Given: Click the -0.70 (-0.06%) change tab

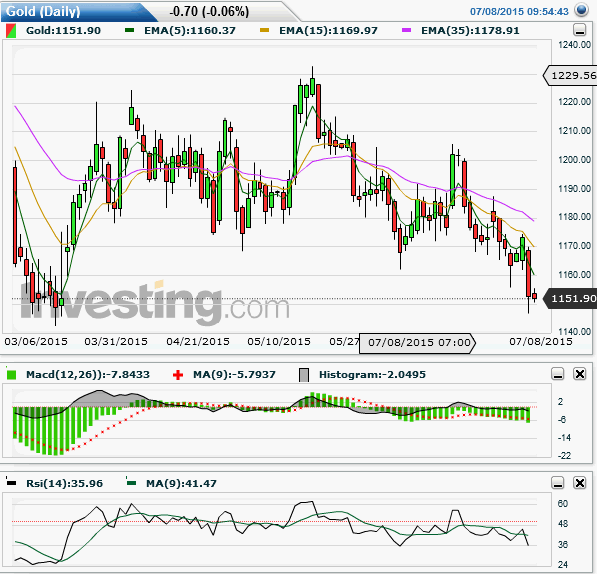Looking at the screenshot, I should pyautogui.click(x=209, y=11).
